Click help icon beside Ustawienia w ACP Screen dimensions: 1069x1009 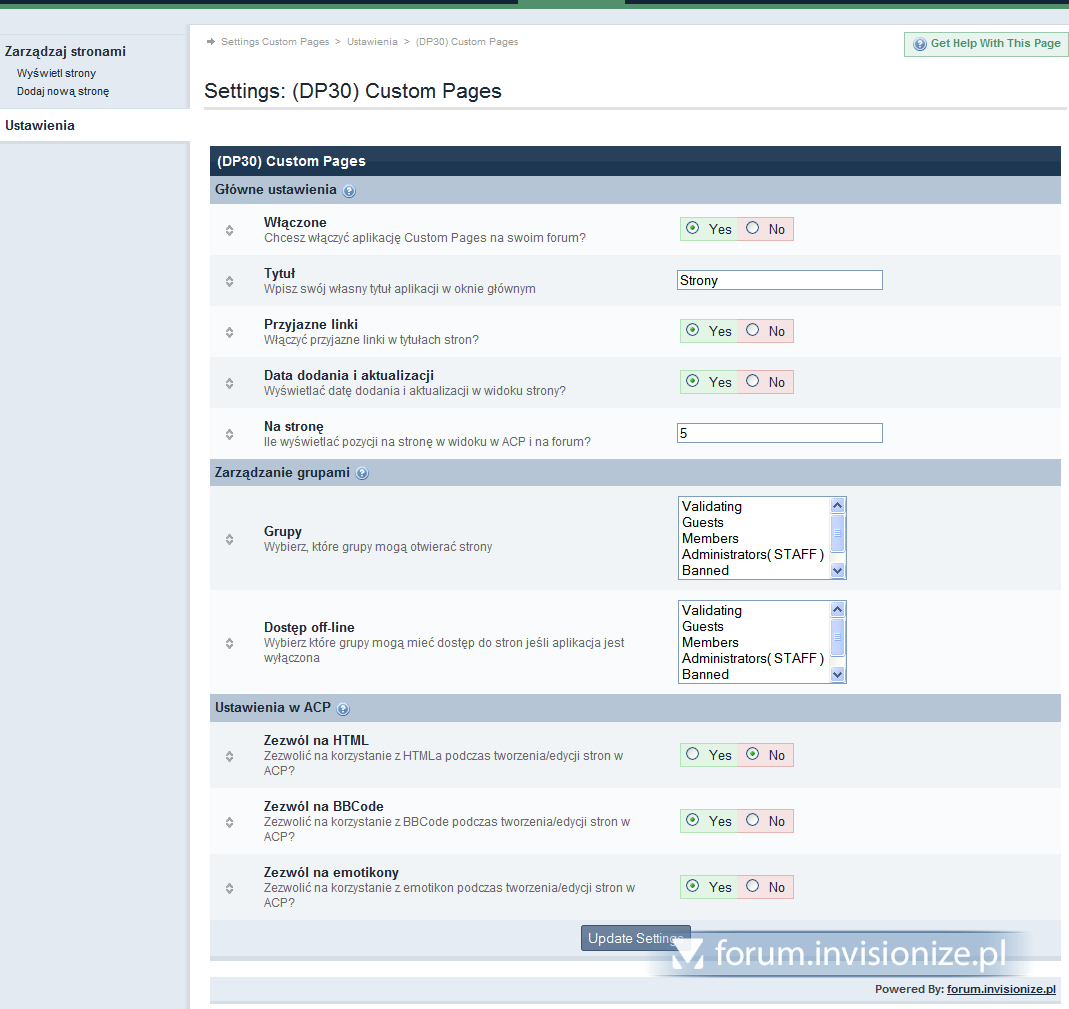click(x=343, y=709)
